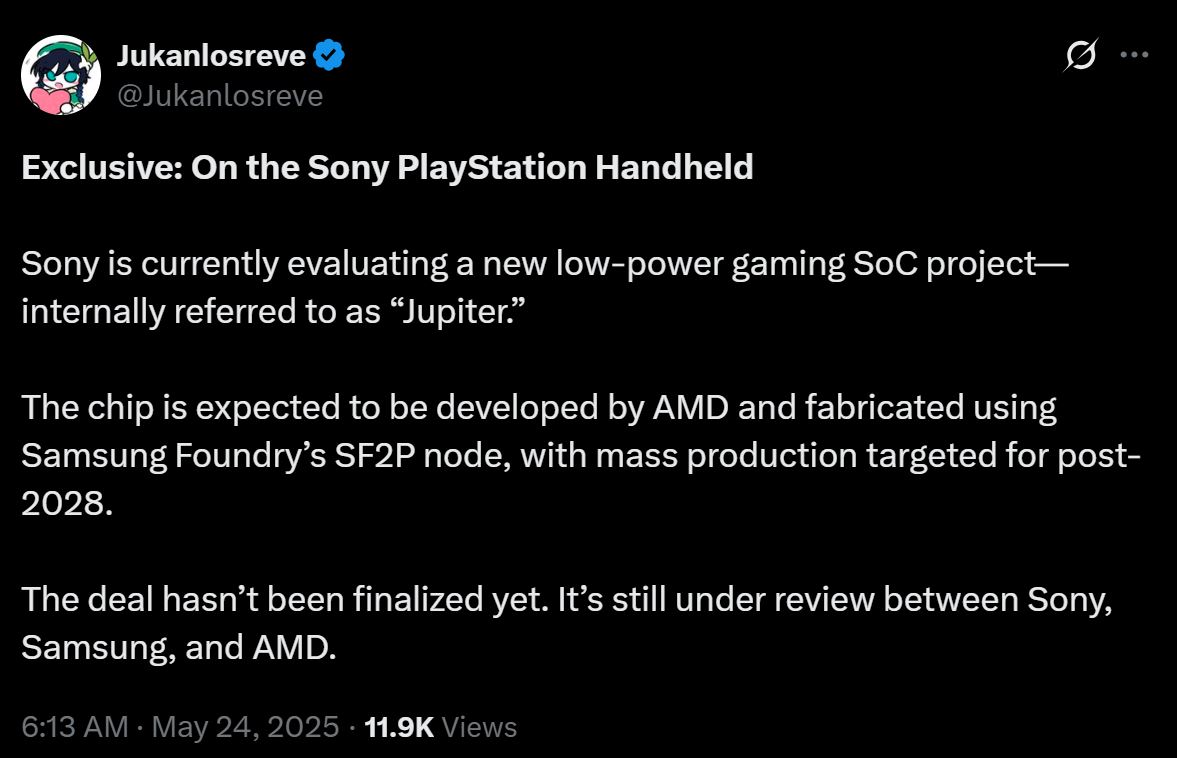Click the "2028." text in the post

[x=61, y=503]
